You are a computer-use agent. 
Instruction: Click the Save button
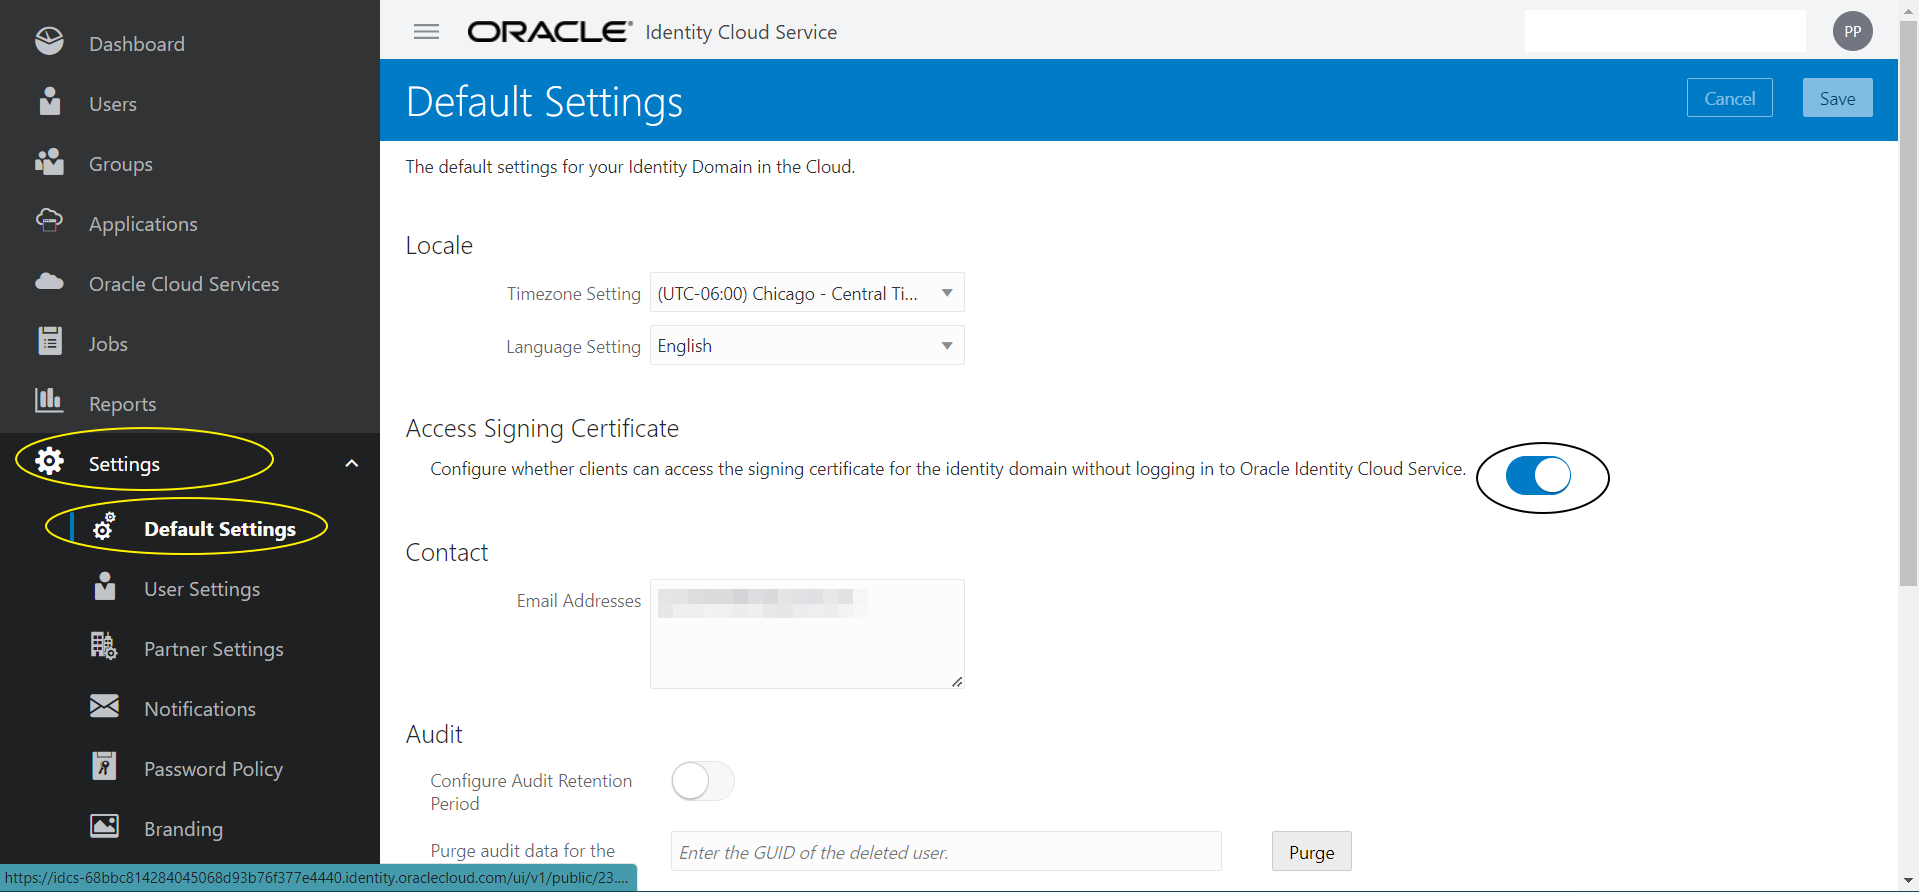click(x=1837, y=98)
